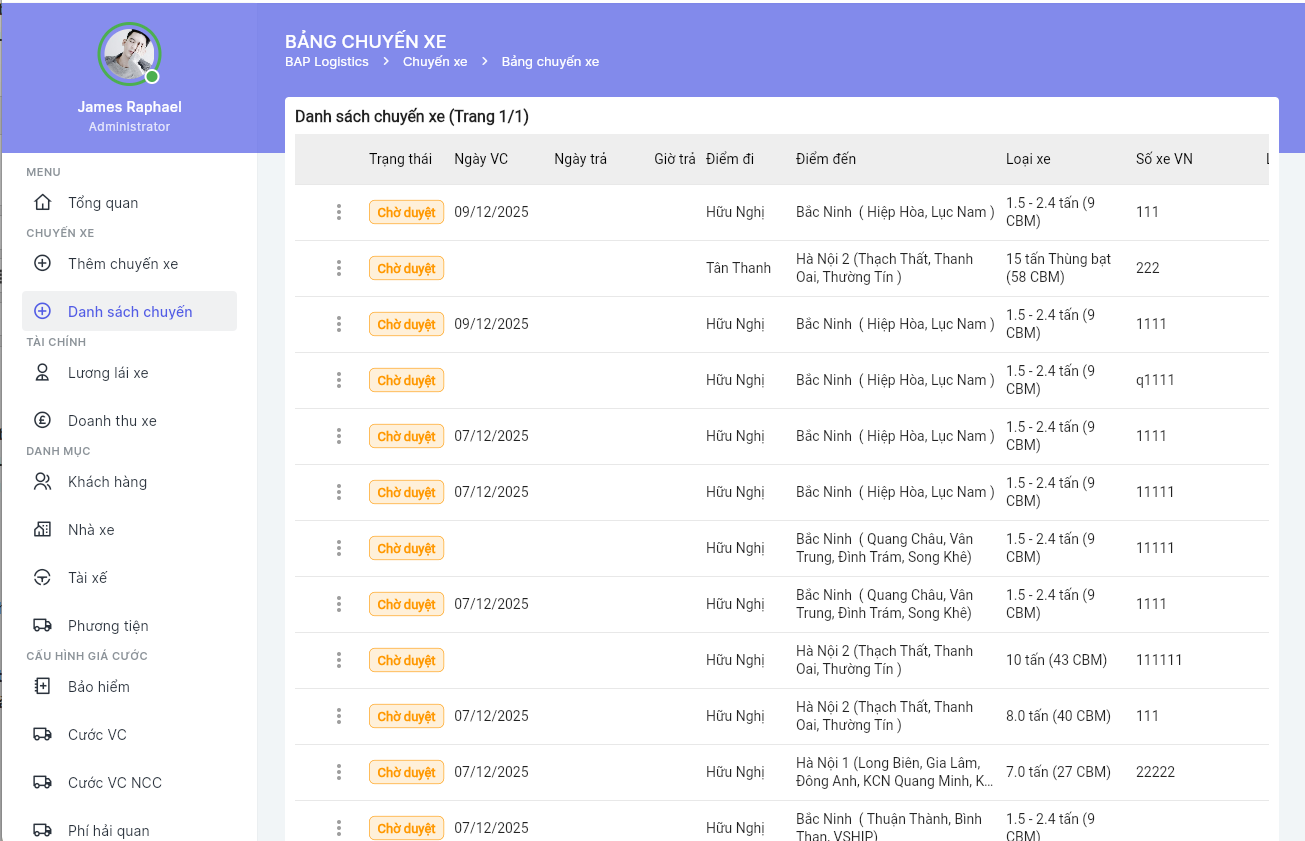This screenshot has width=1305, height=841.
Task: Click the building icon beside Nhà xe
Action: (x=42, y=530)
